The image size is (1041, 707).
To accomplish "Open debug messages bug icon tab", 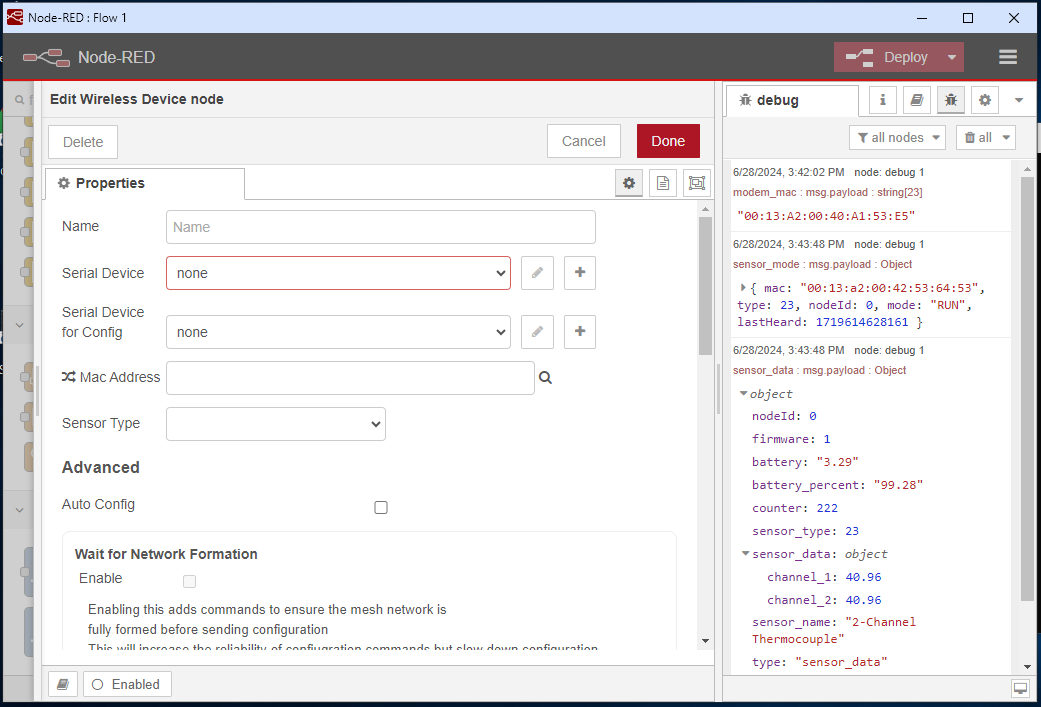I will [x=951, y=100].
